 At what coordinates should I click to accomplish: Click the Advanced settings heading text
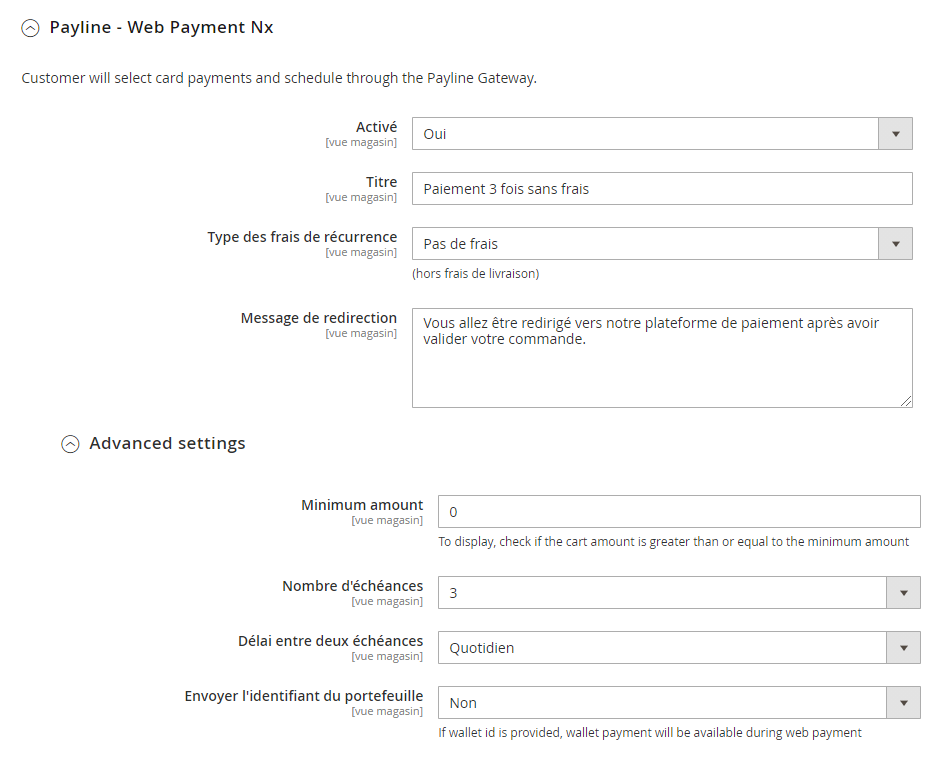(167, 443)
